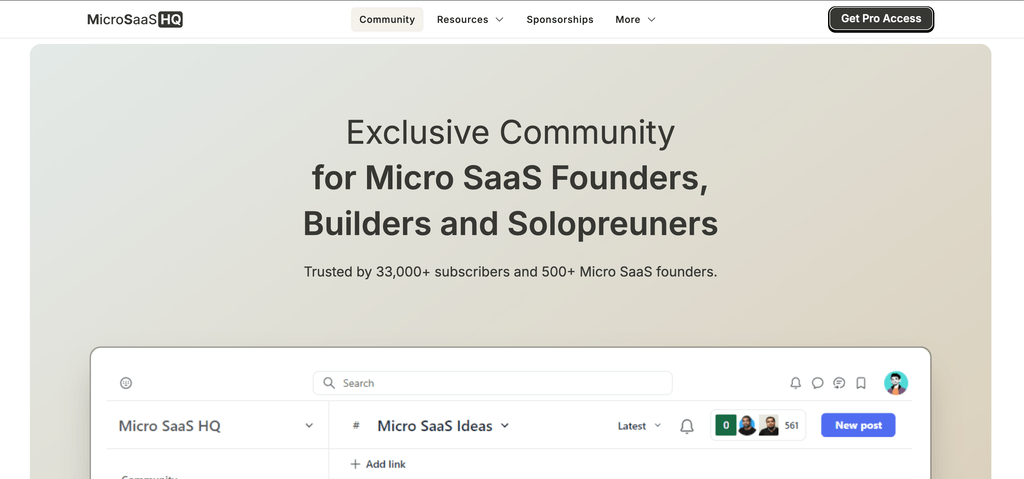Click the New post button
Viewport: 1024px width, 479px height.
click(858, 425)
